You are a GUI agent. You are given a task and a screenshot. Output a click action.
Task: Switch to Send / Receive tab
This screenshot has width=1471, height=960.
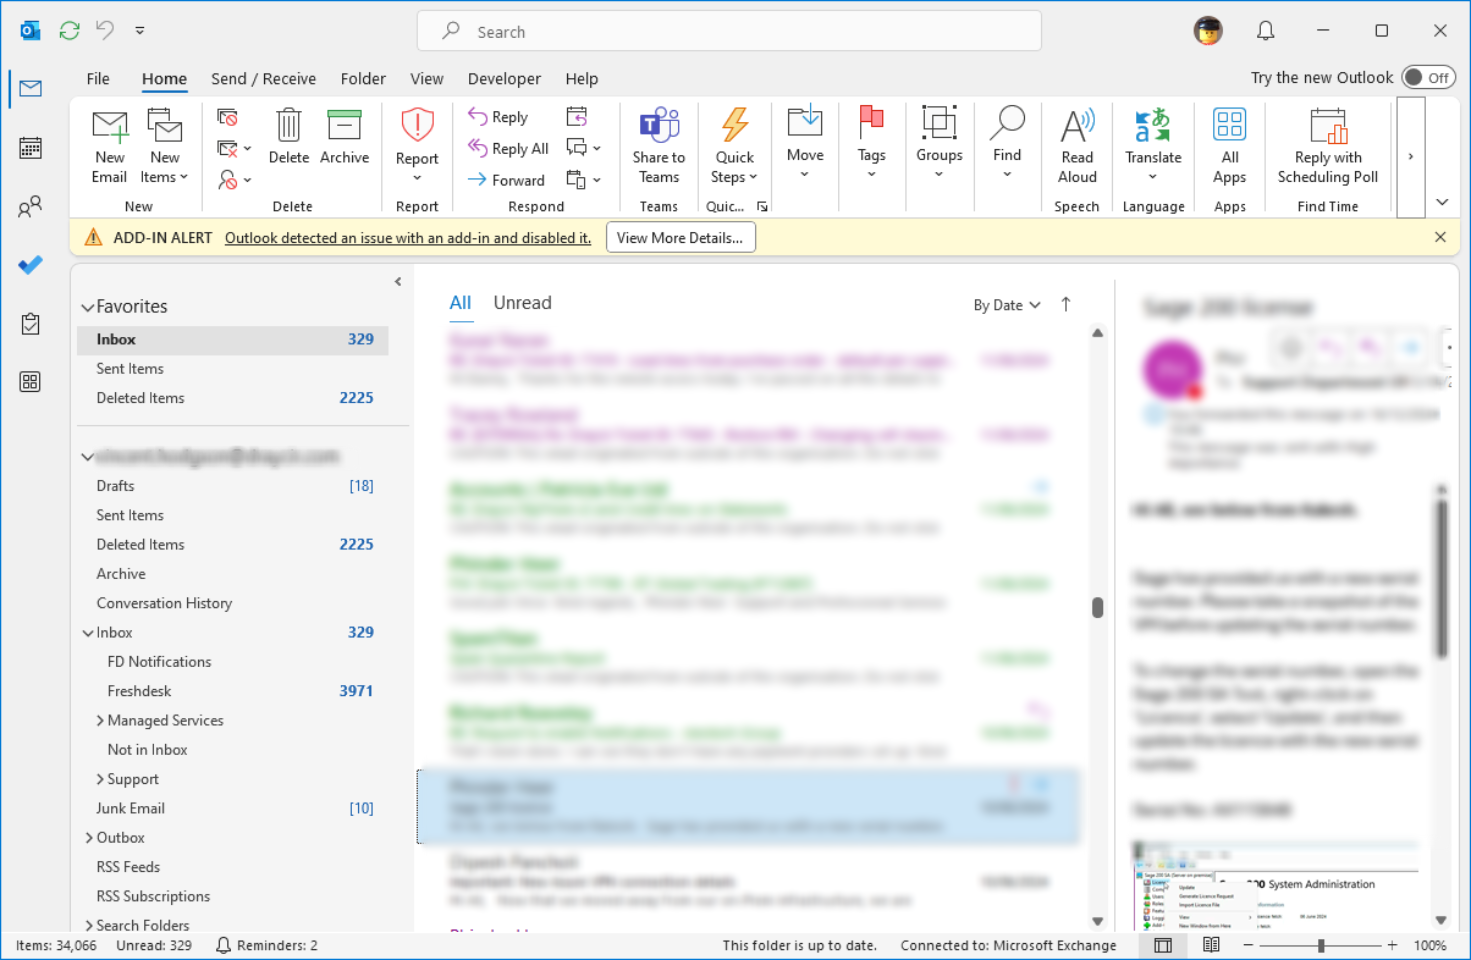263,79
